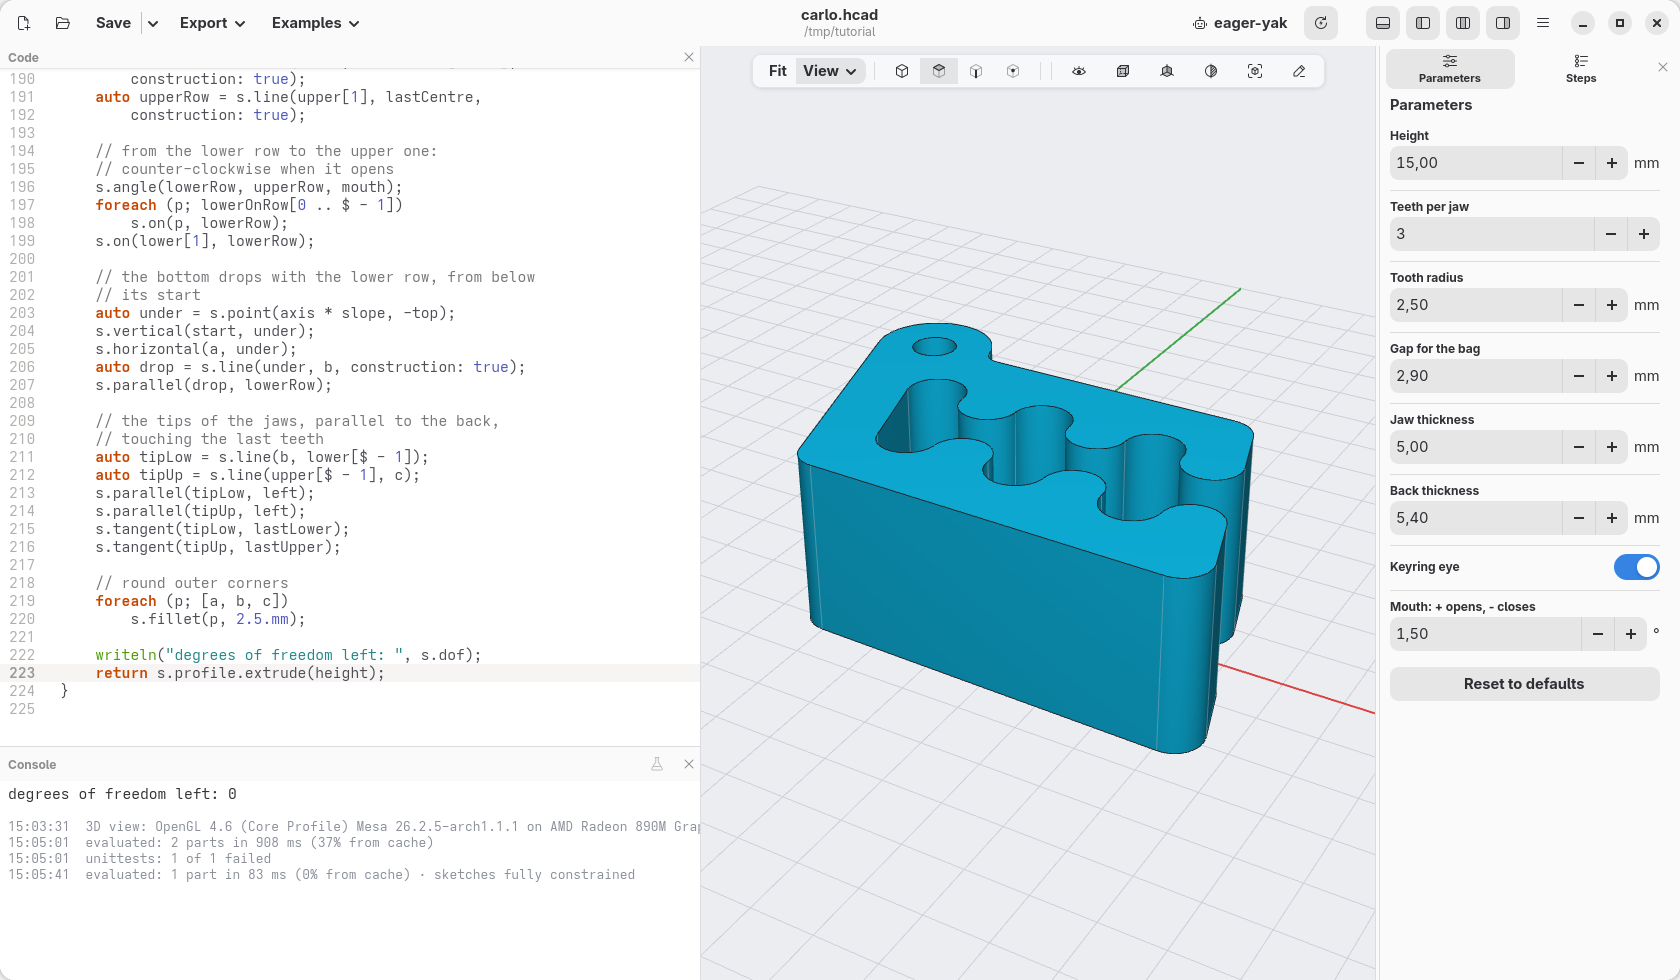
Task: Increase Height with the plus button
Action: [x=1612, y=163]
